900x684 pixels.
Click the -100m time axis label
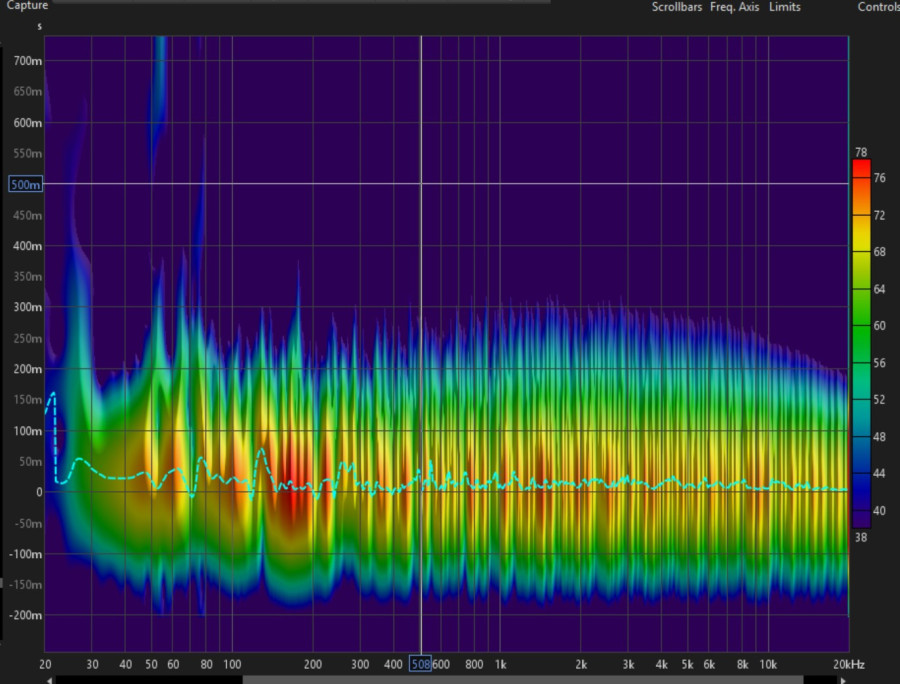click(26, 554)
